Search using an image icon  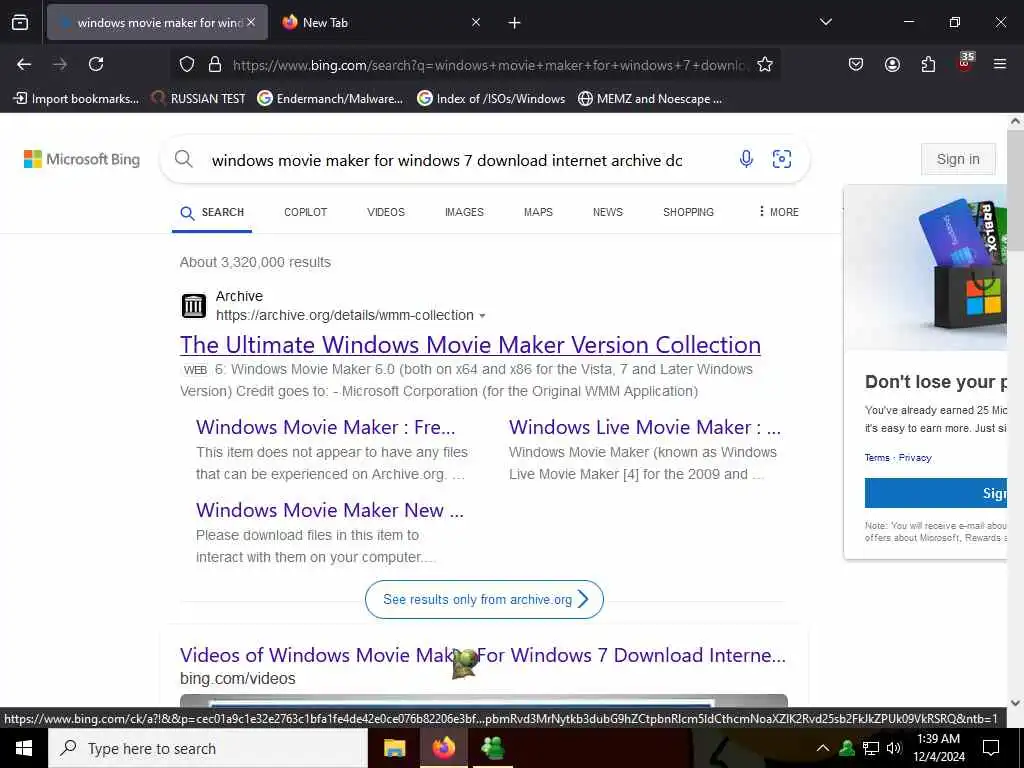[782, 159]
